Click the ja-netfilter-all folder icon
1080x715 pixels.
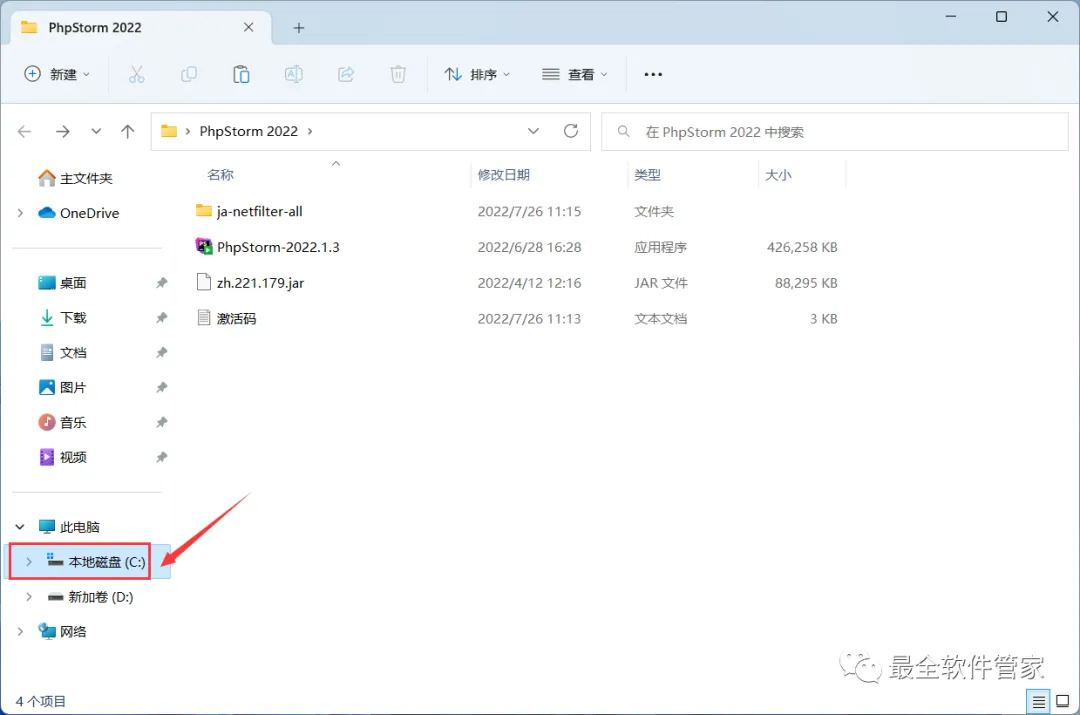click(x=204, y=210)
